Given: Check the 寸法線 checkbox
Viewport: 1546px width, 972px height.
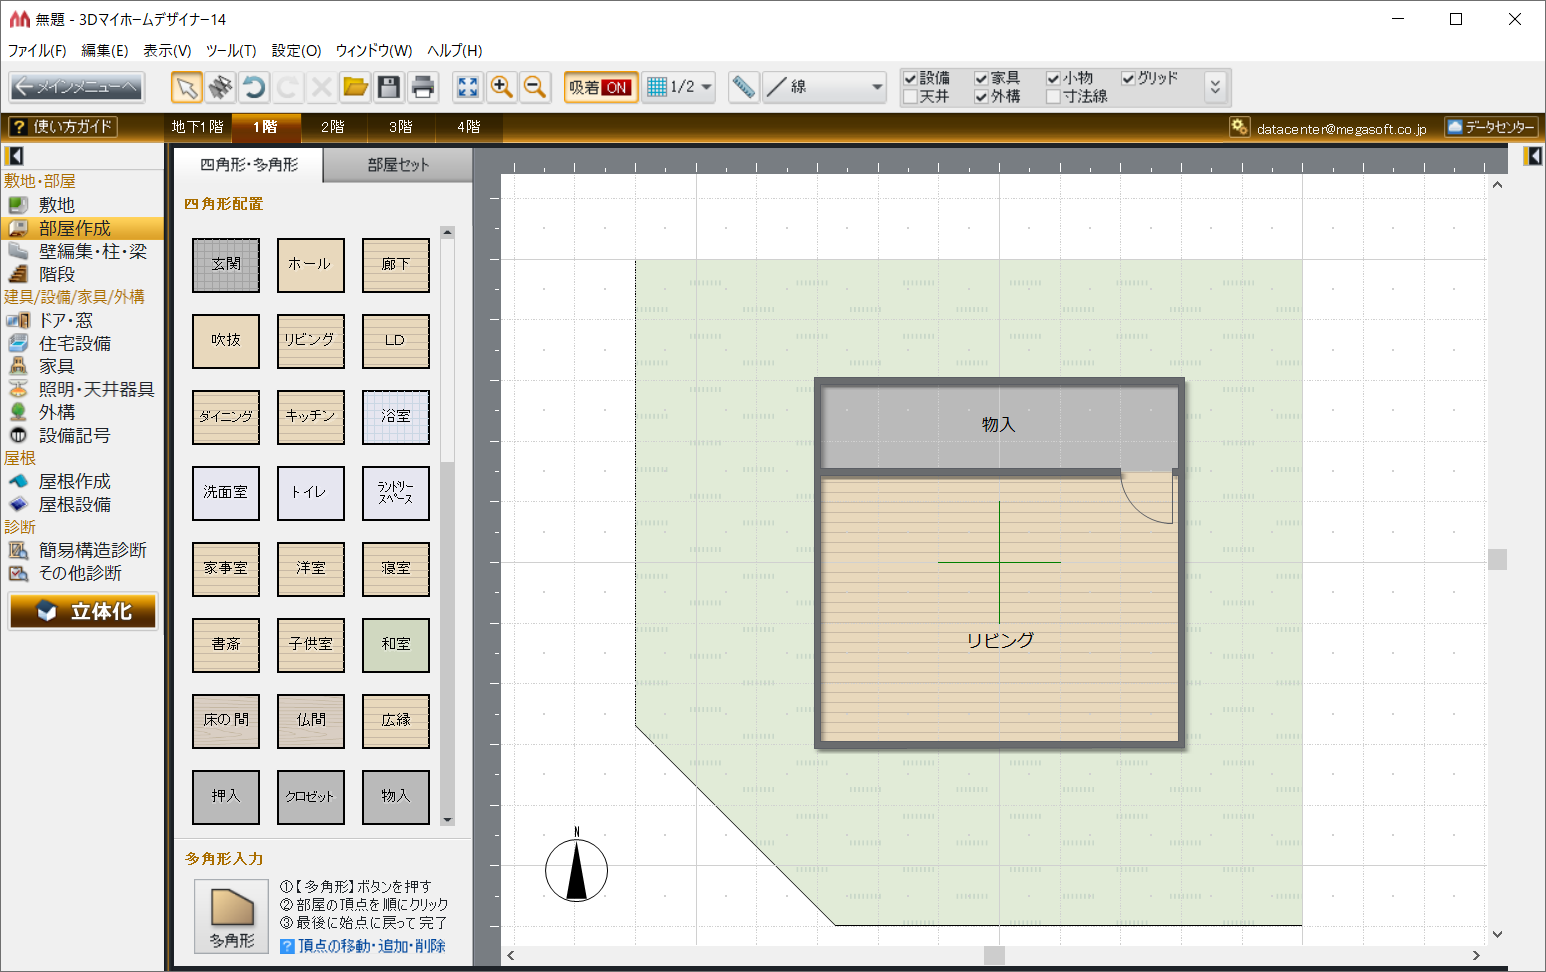Looking at the screenshot, I should click(1053, 97).
